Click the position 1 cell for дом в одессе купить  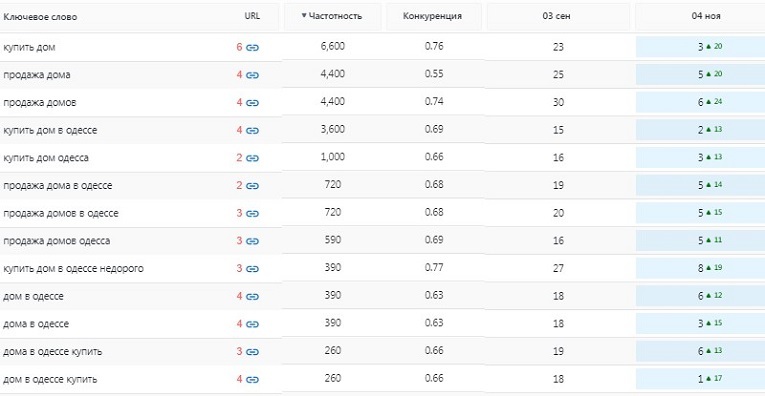pyautogui.click(x=701, y=378)
